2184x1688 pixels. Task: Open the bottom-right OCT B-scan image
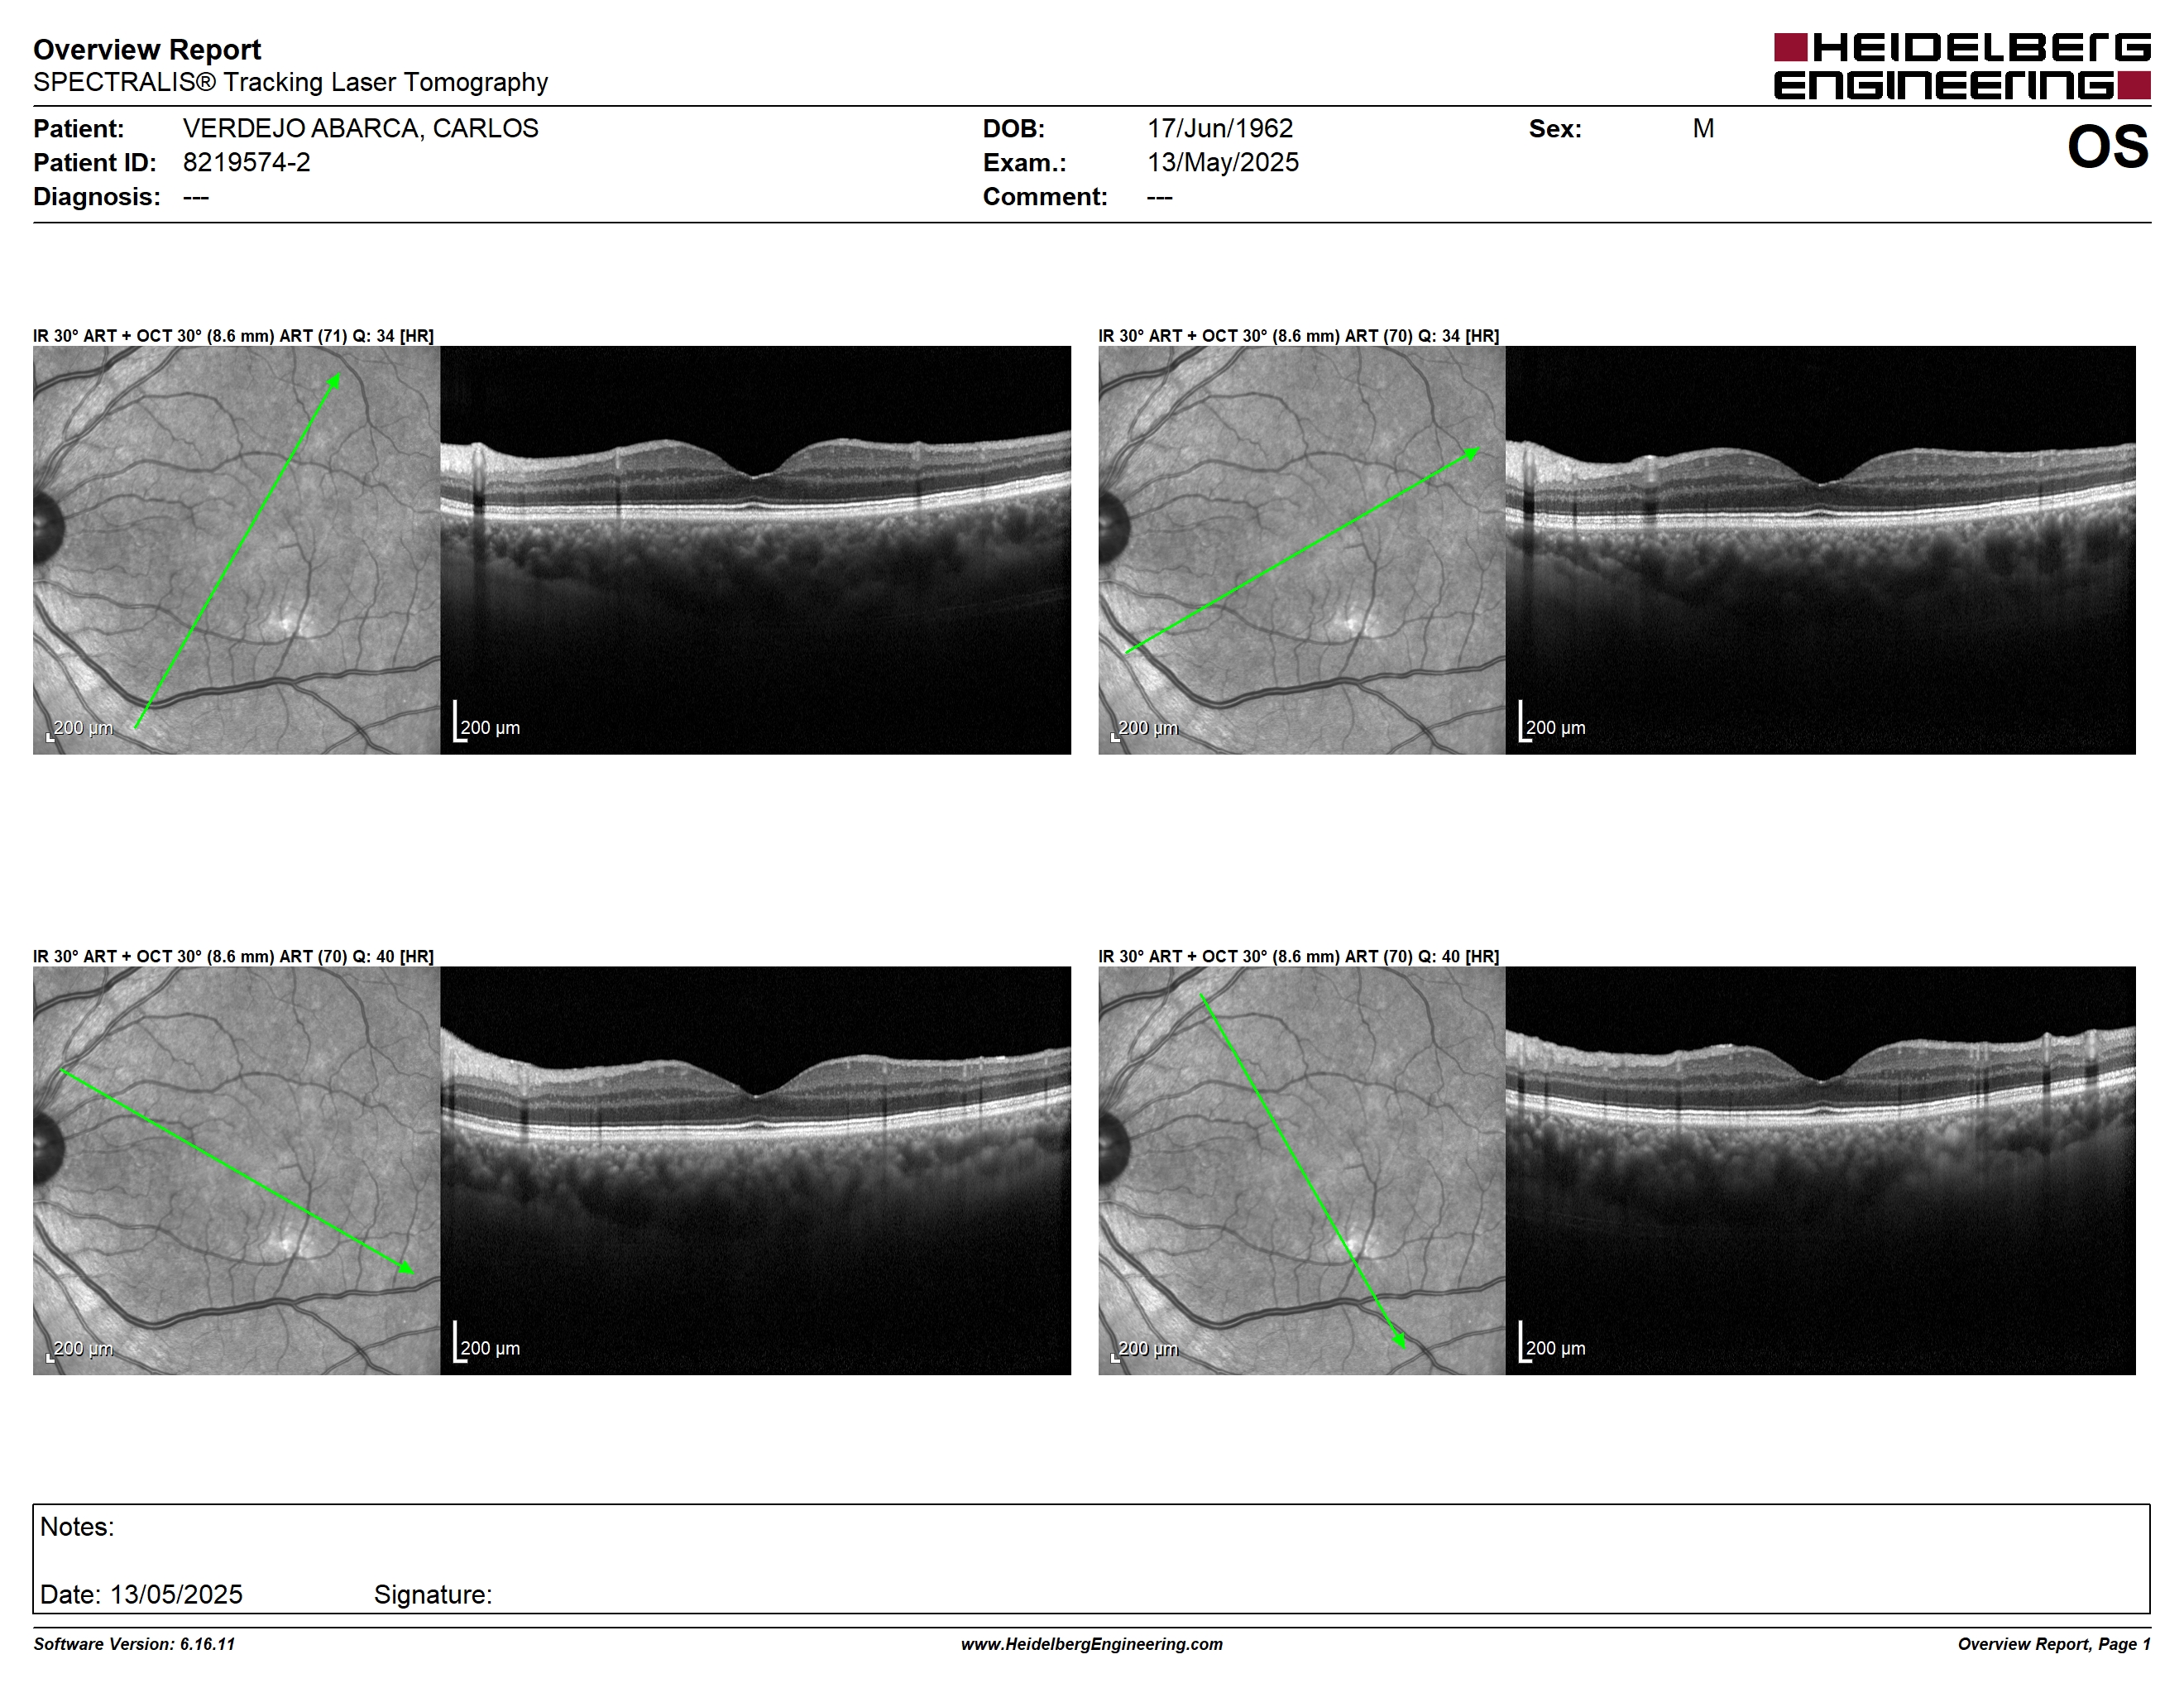click(x=1820, y=1170)
